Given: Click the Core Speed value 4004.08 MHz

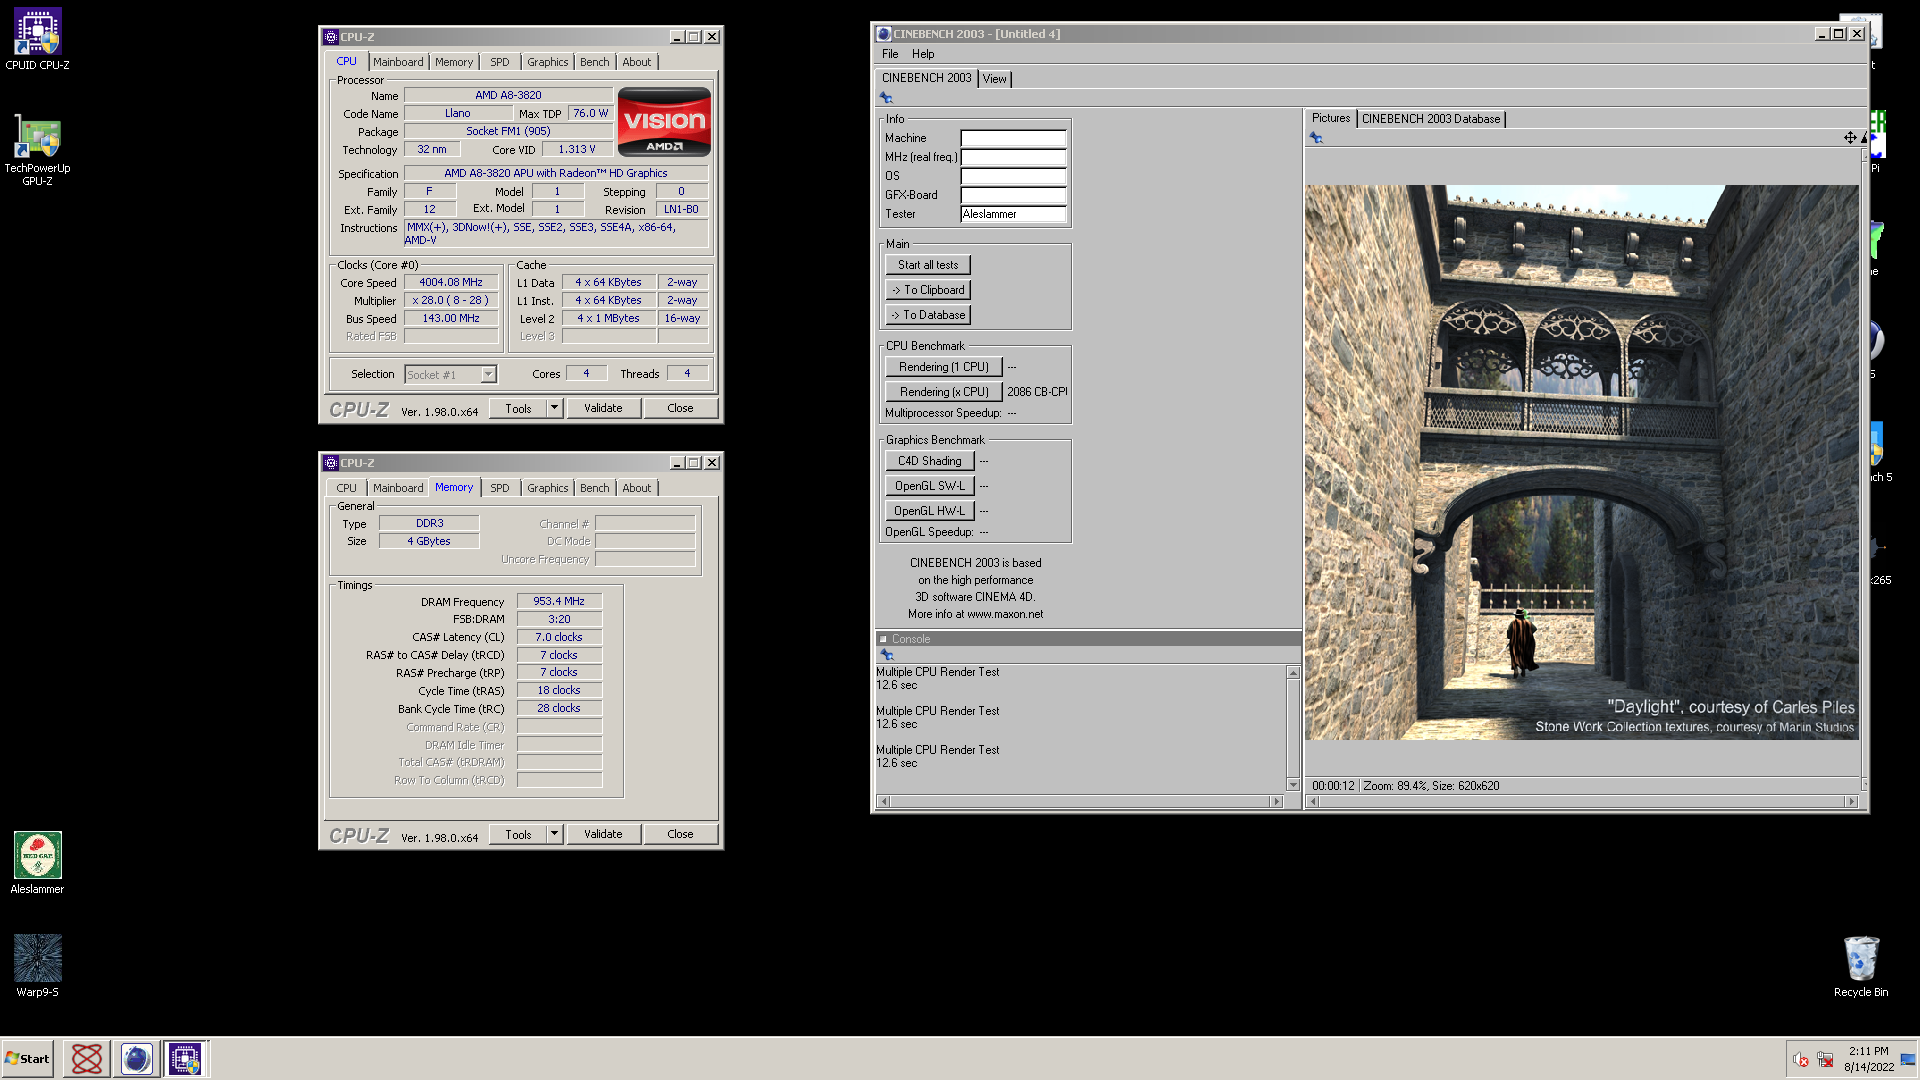Looking at the screenshot, I should coord(451,282).
